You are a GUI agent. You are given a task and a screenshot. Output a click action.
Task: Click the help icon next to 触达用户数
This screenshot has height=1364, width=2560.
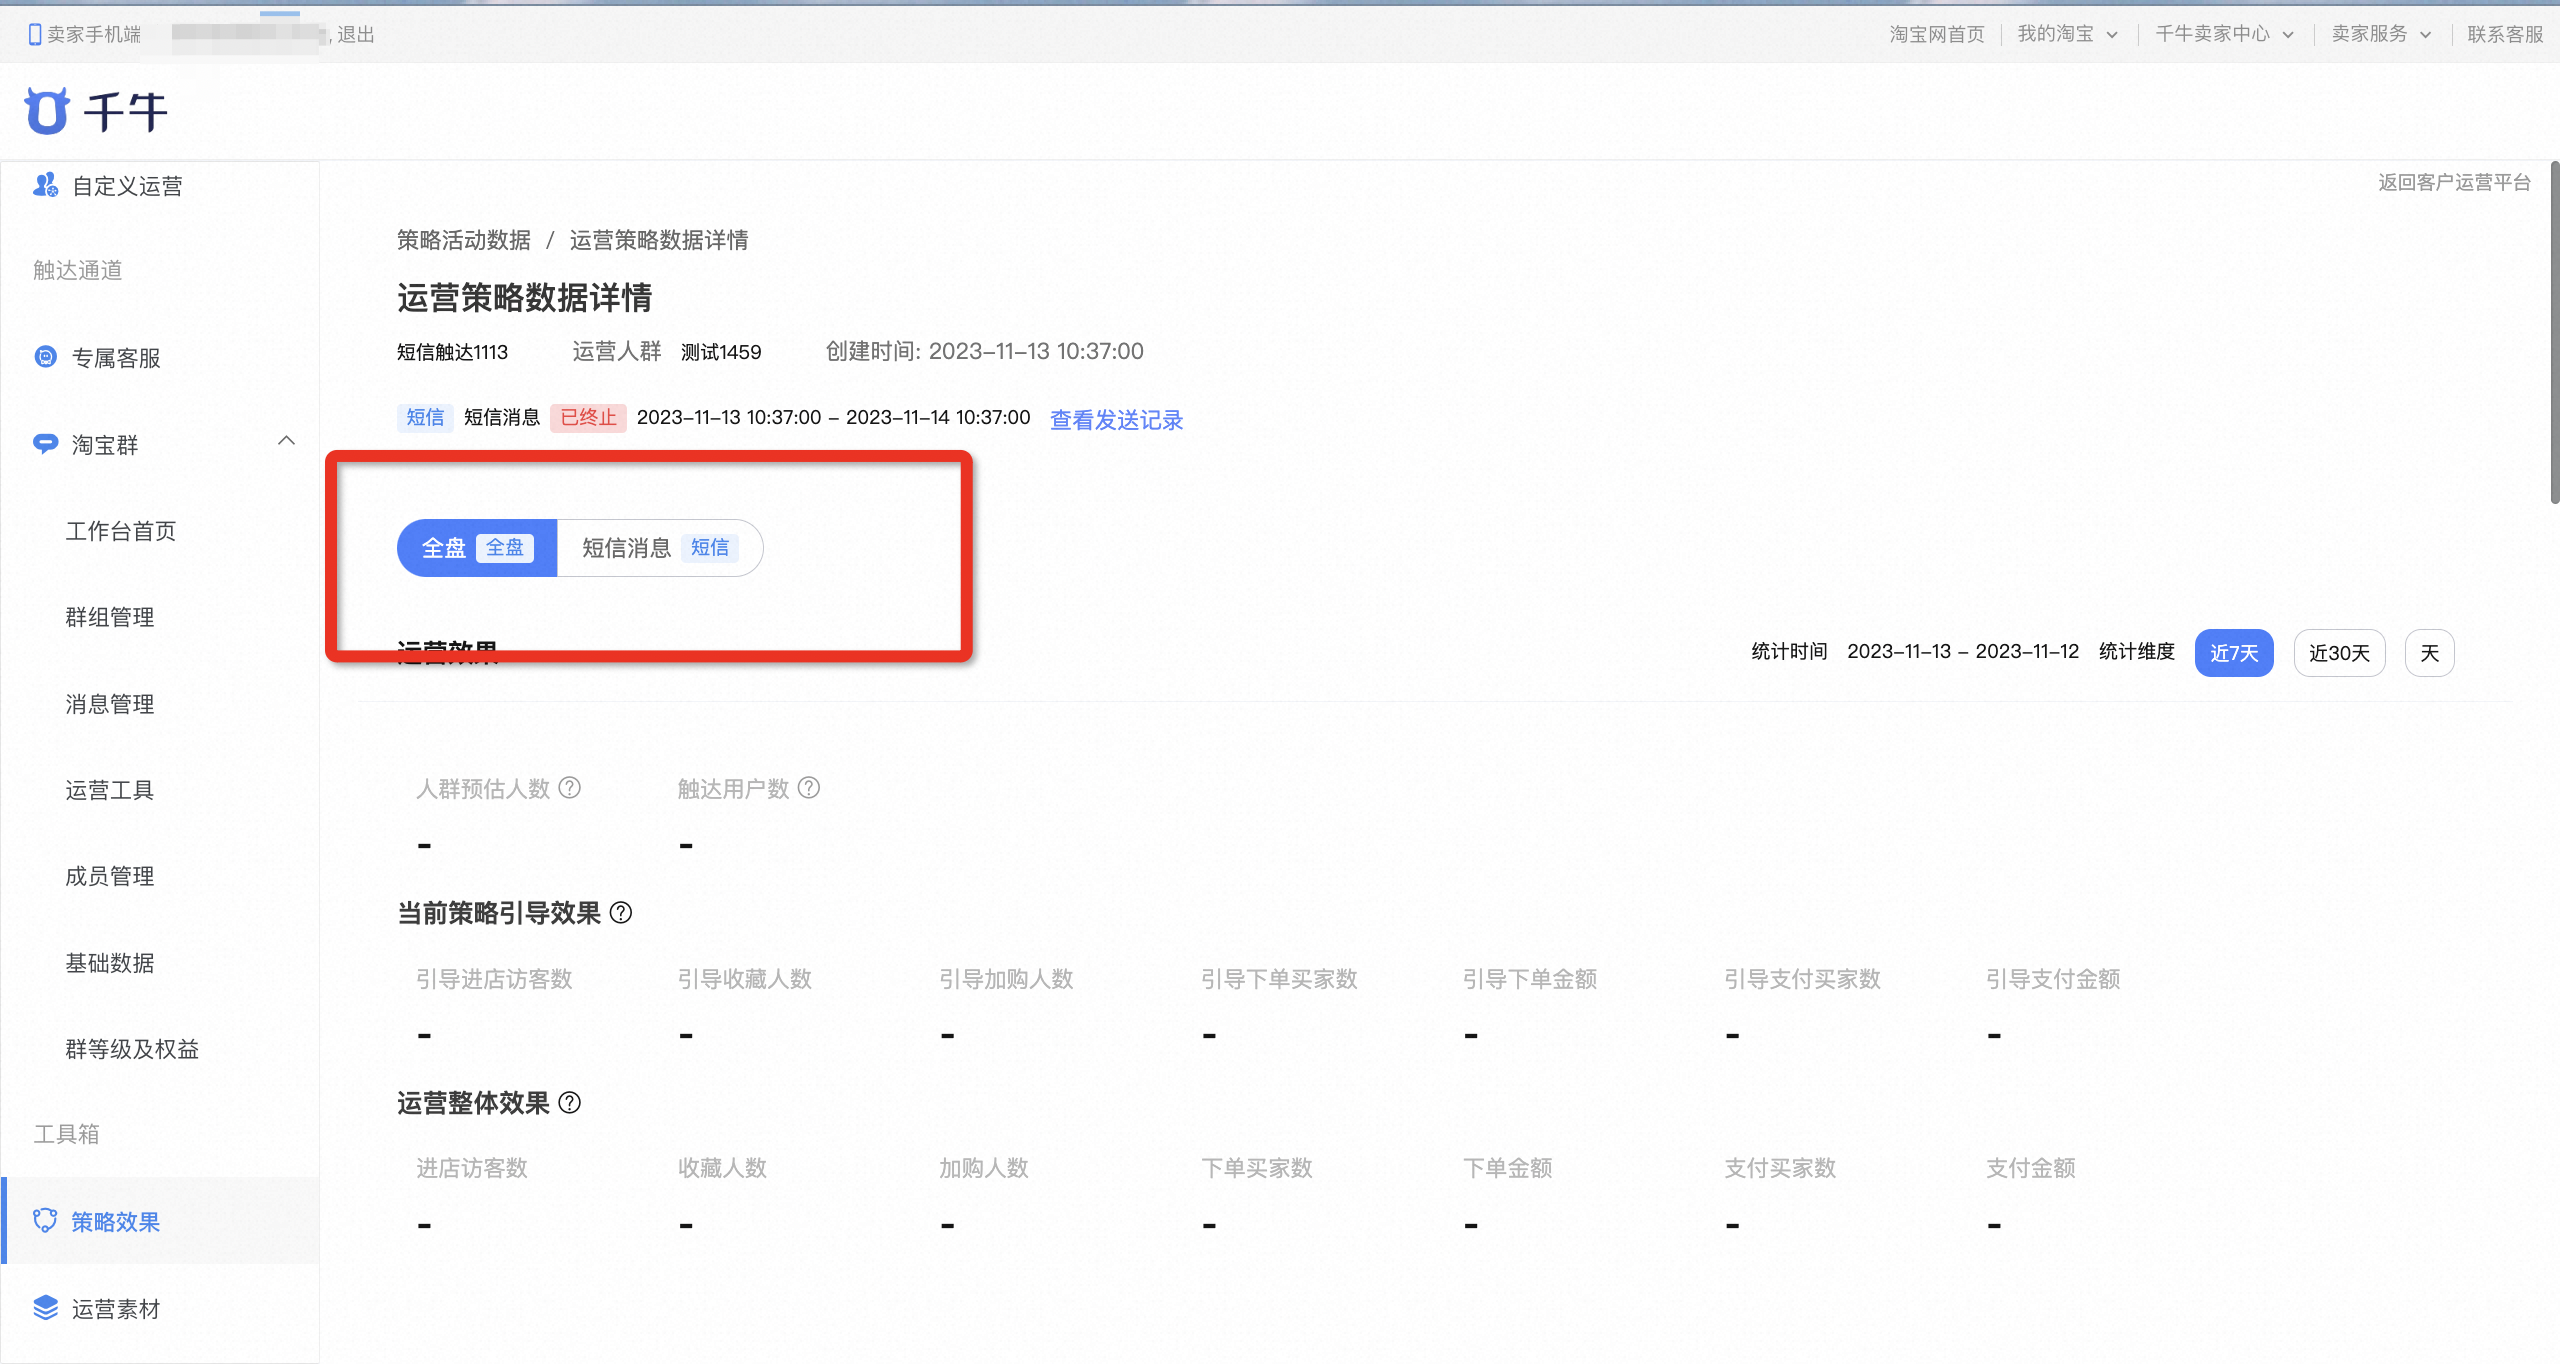(809, 788)
